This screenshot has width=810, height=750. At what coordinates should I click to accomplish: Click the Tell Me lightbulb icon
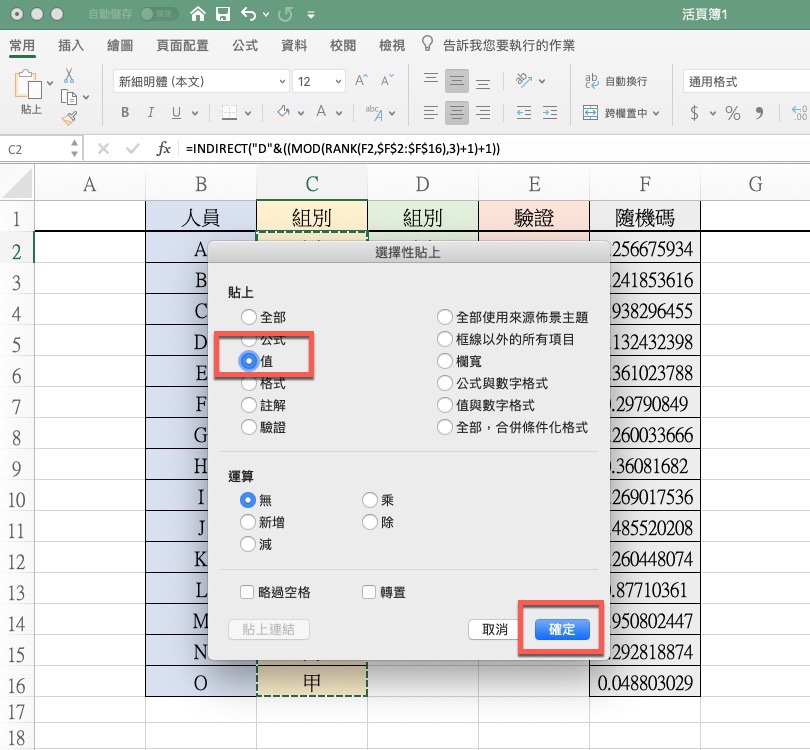427,44
